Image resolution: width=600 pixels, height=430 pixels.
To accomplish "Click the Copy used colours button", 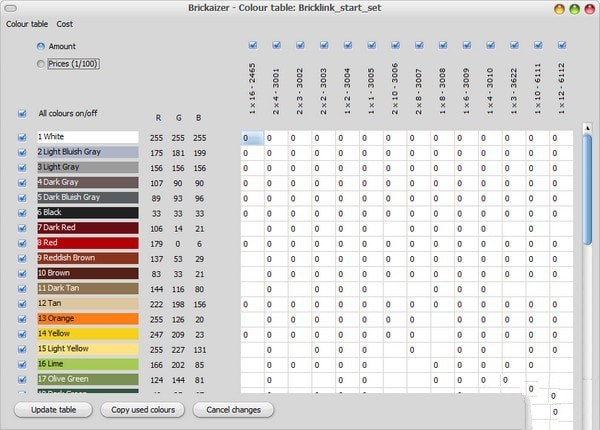I will tap(143, 410).
